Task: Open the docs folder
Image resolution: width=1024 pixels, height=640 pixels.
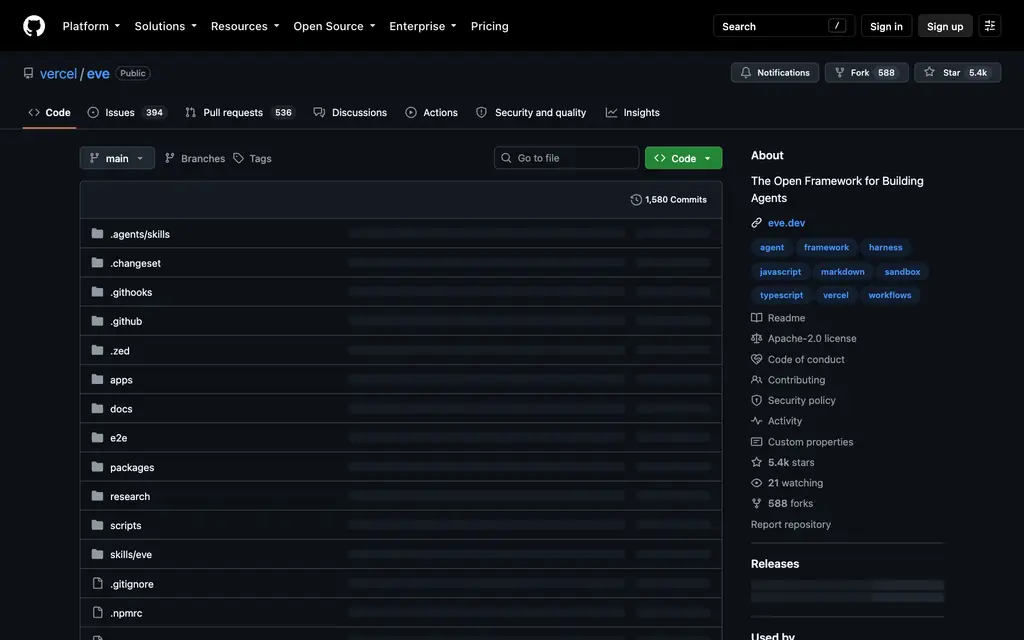Action: (121, 409)
